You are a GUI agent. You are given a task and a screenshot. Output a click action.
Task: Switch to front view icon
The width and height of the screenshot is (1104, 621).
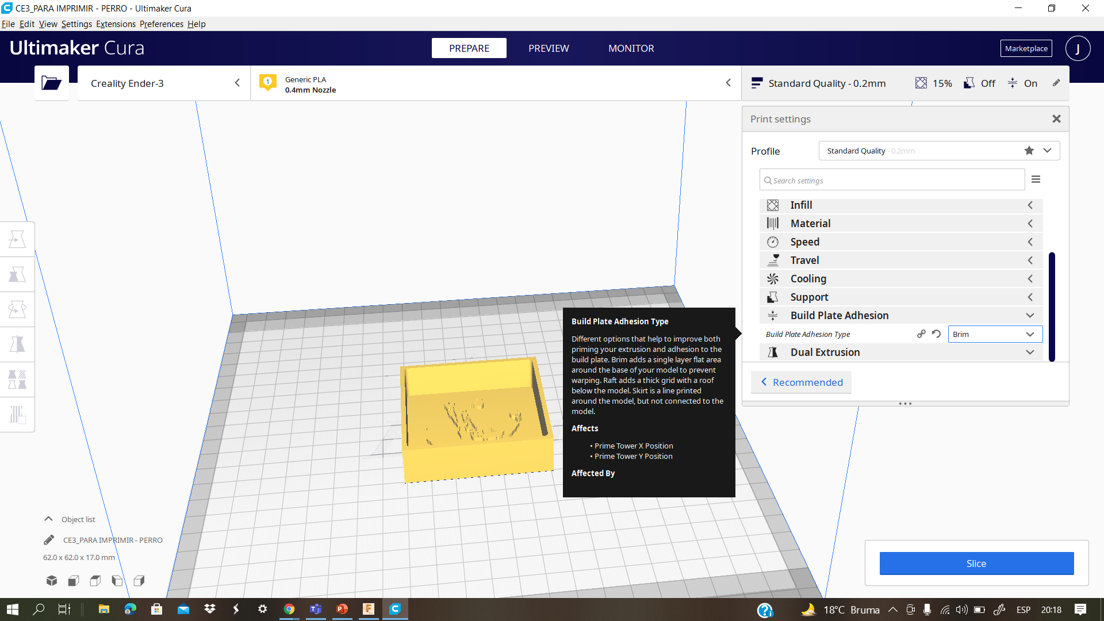click(73, 581)
